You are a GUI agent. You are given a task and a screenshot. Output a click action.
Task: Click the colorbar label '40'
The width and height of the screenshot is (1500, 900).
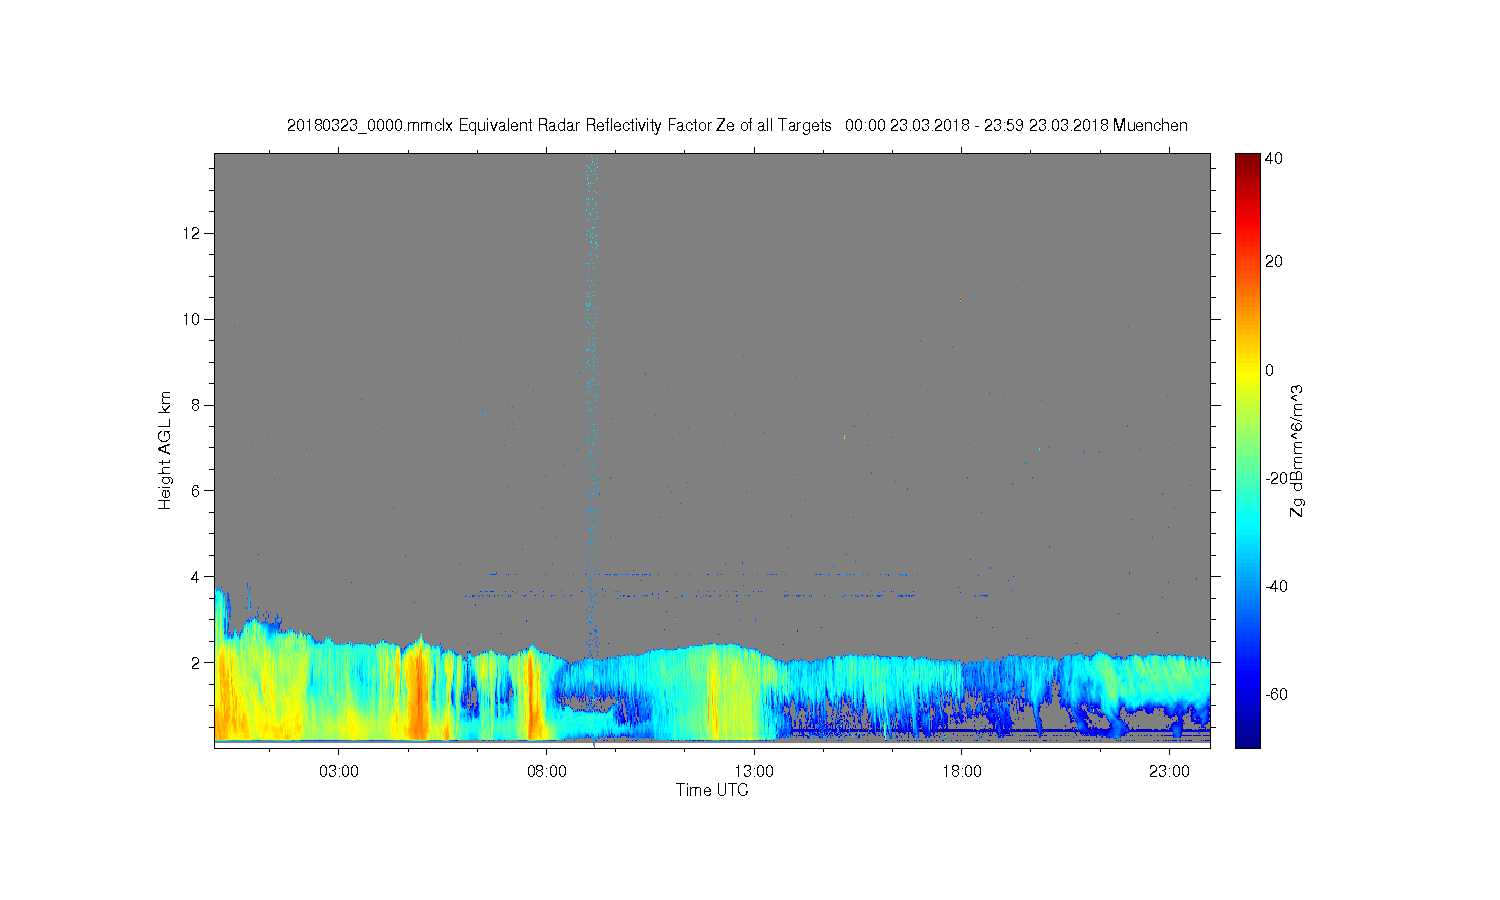coord(1274,159)
